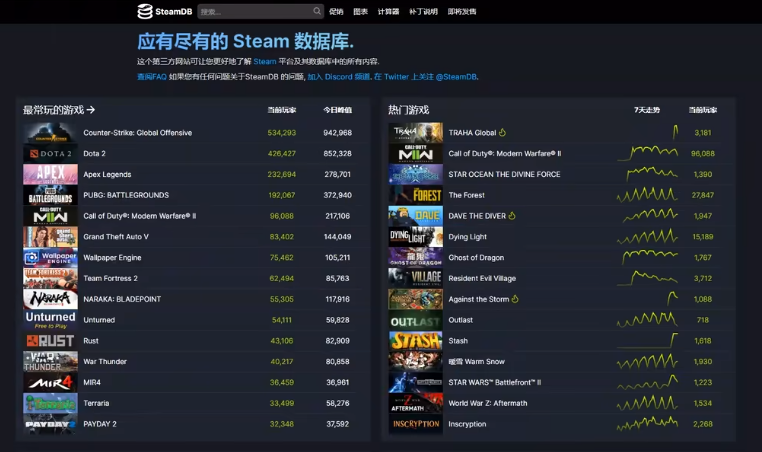Image resolution: width=762 pixels, height=452 pixels.
Task: Click the Outlast game thumbnail
Action: (x=416, y=320)
